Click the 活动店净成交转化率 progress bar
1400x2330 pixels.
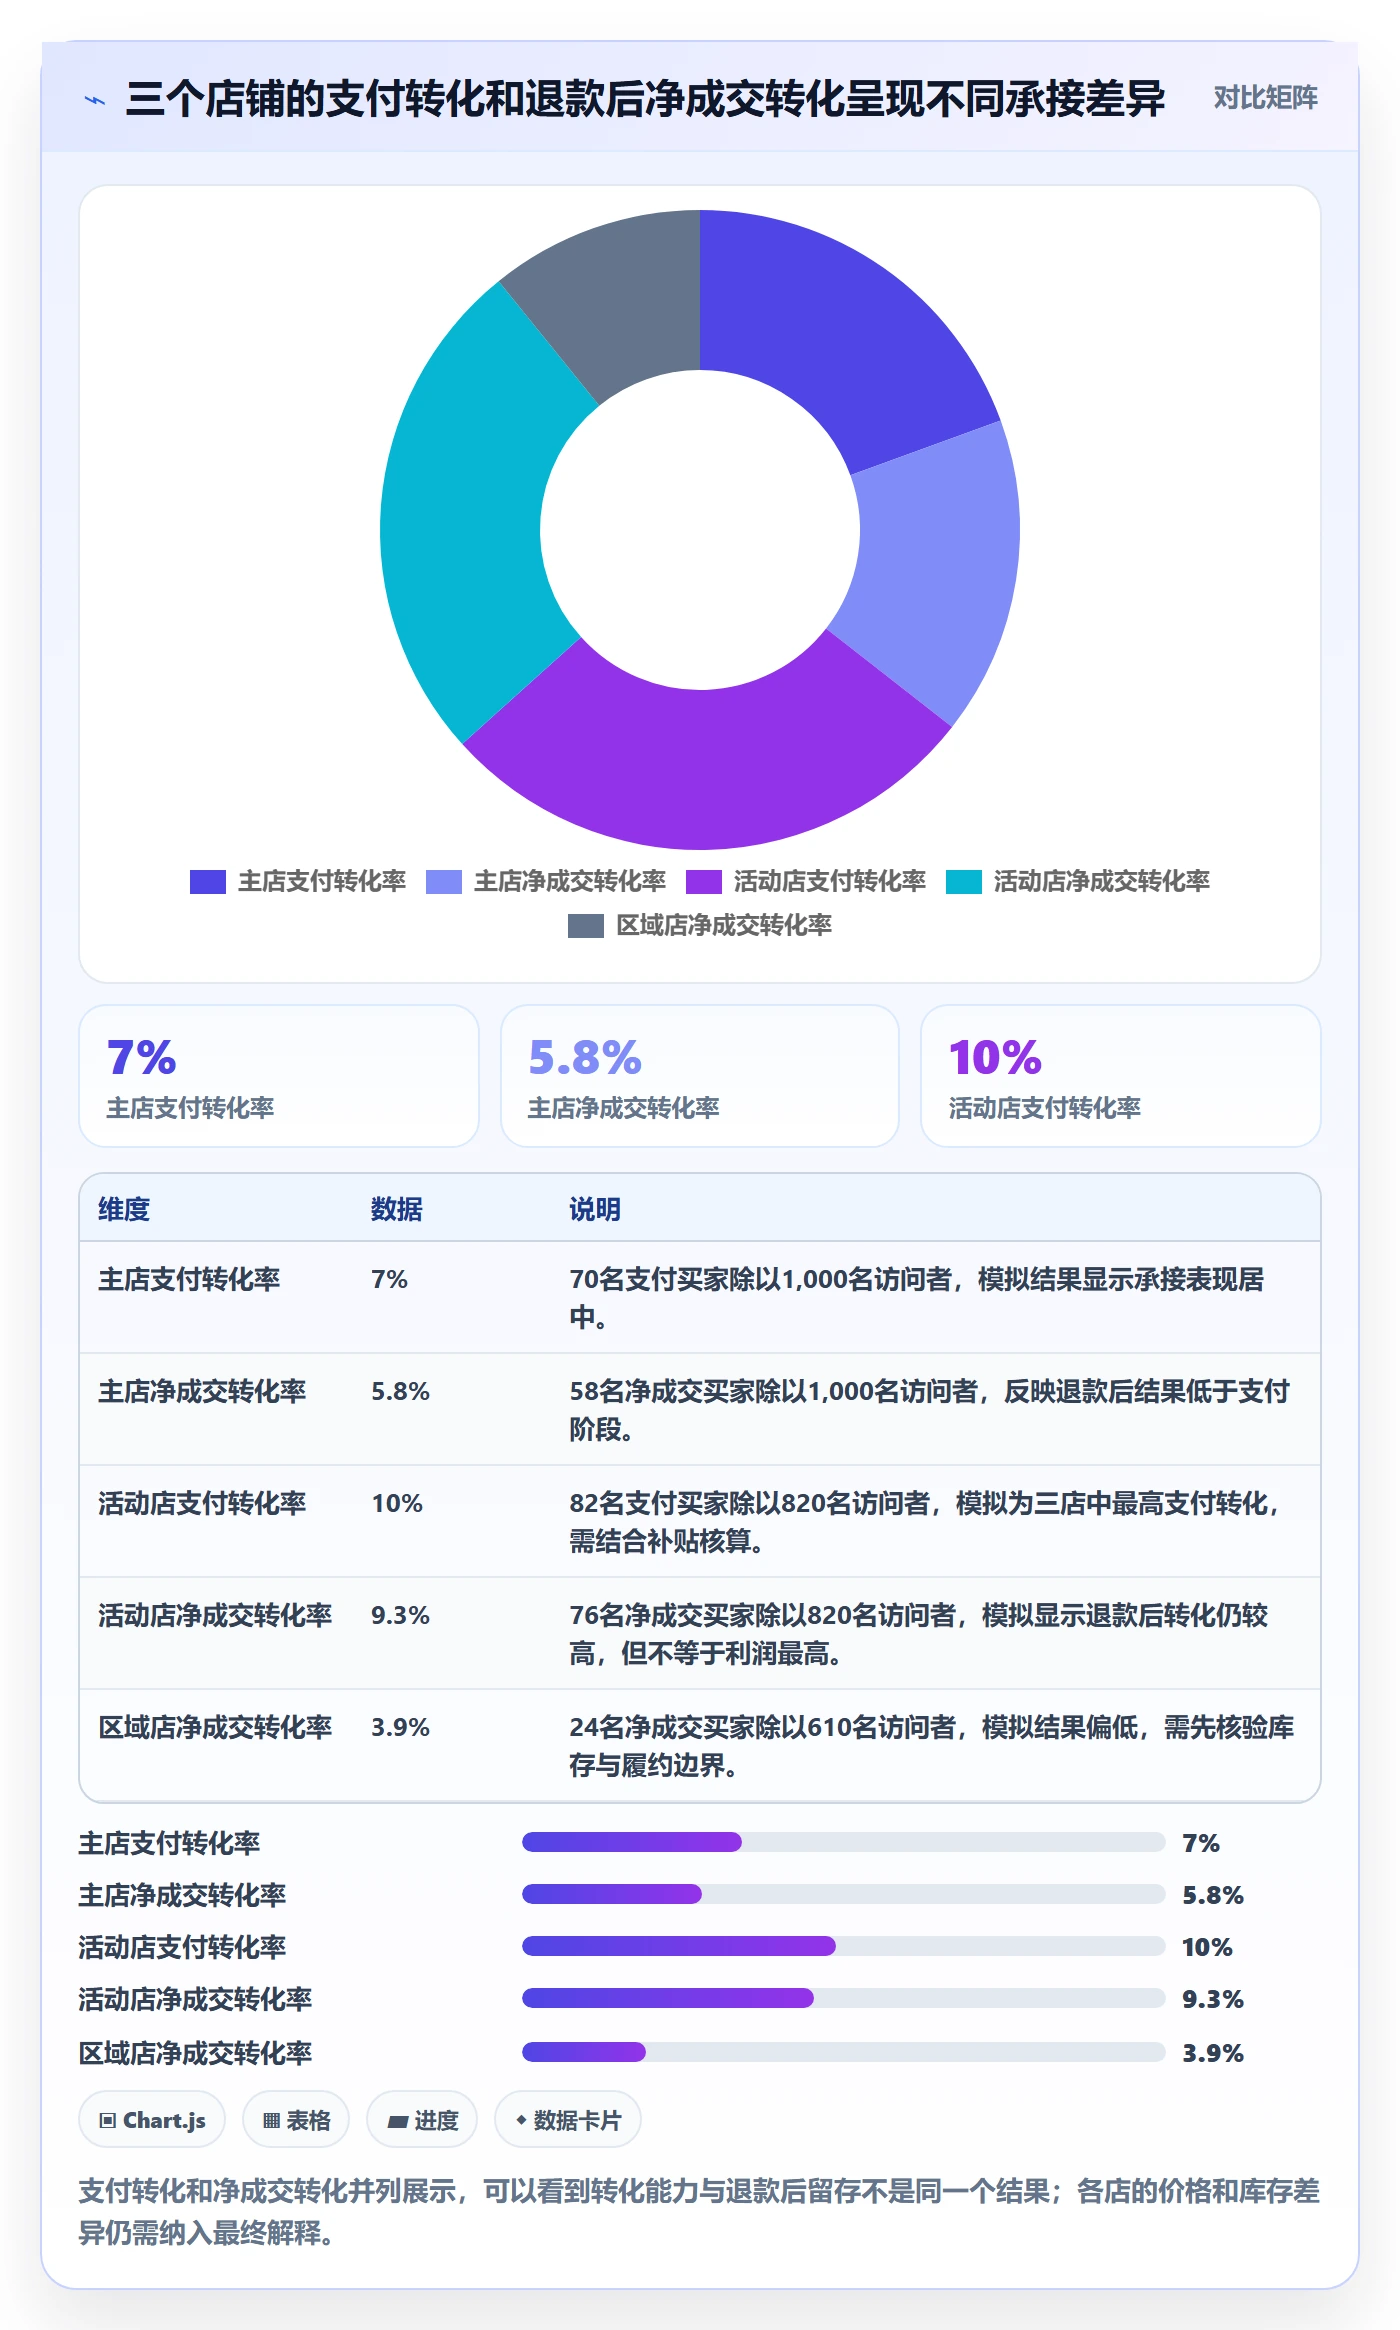pos(844,1998)
